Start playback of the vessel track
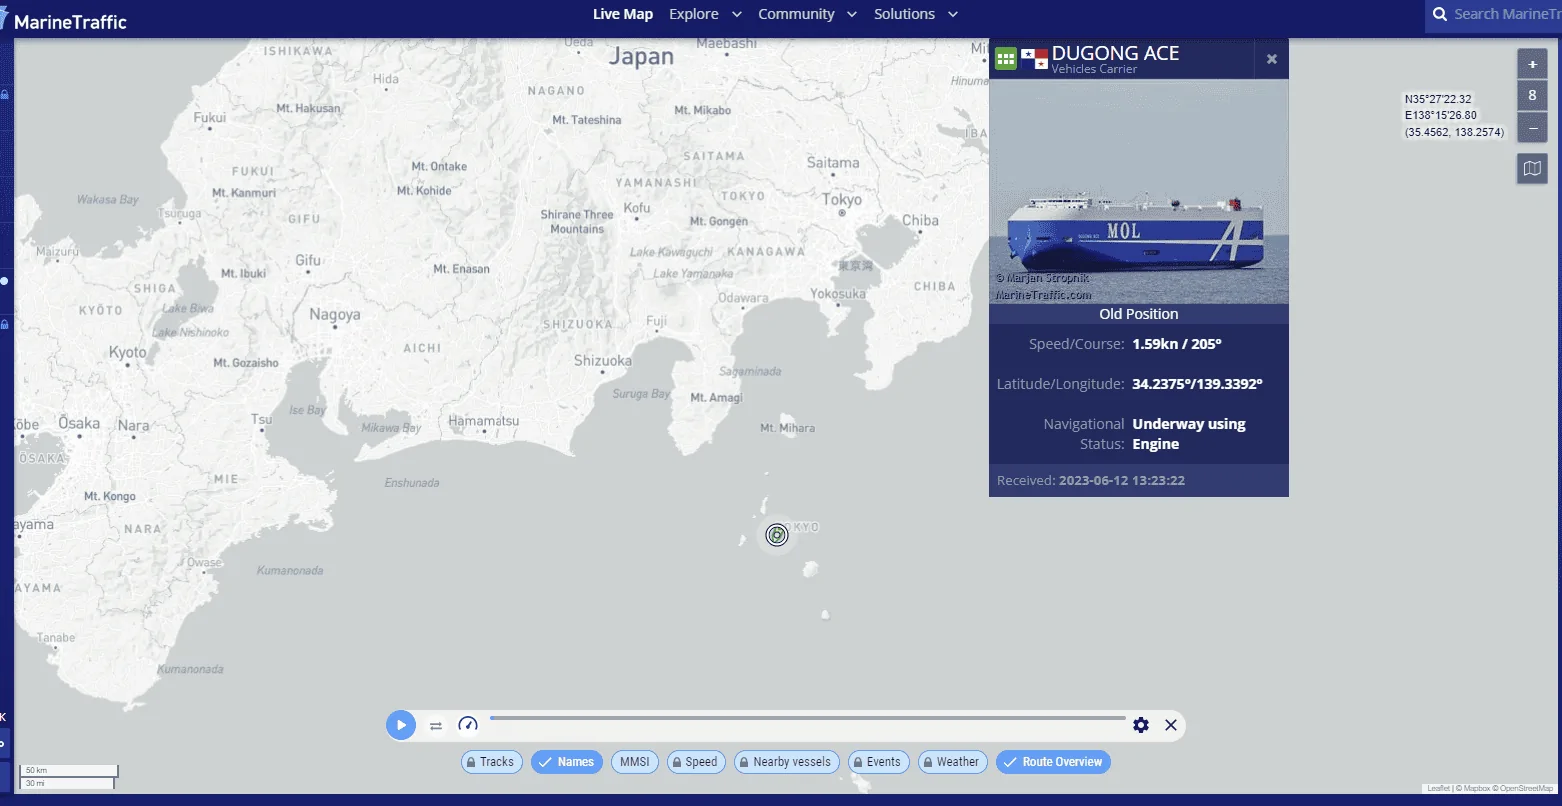1562x806 pixels. 401,725
